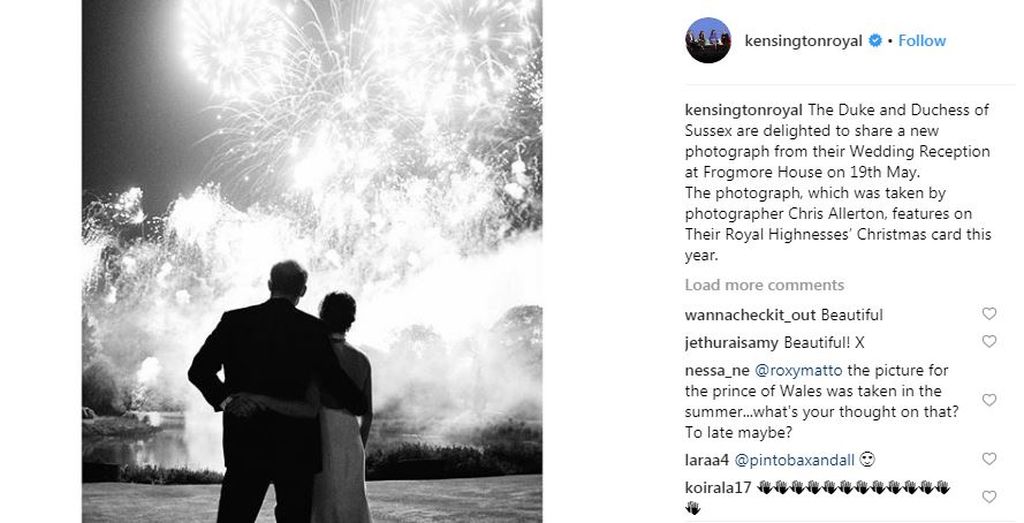Like the comment by jethuraisamy
Viewport: 1024px width, 523px height.
click(x=989, y=341)
